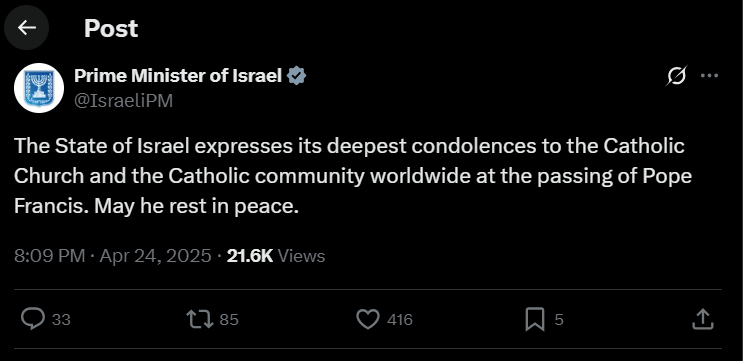Click the 85 reposts count

[229, 320]
